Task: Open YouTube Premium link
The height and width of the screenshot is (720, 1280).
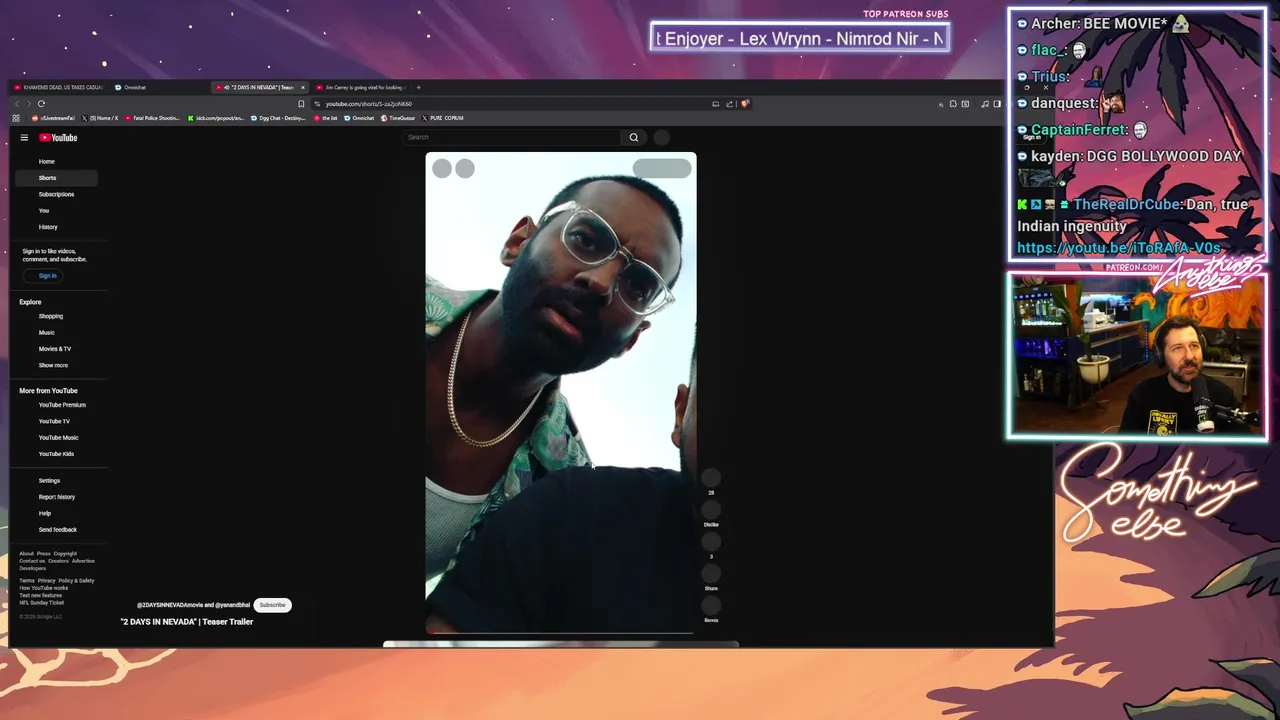Action: (x=62, y=405)
